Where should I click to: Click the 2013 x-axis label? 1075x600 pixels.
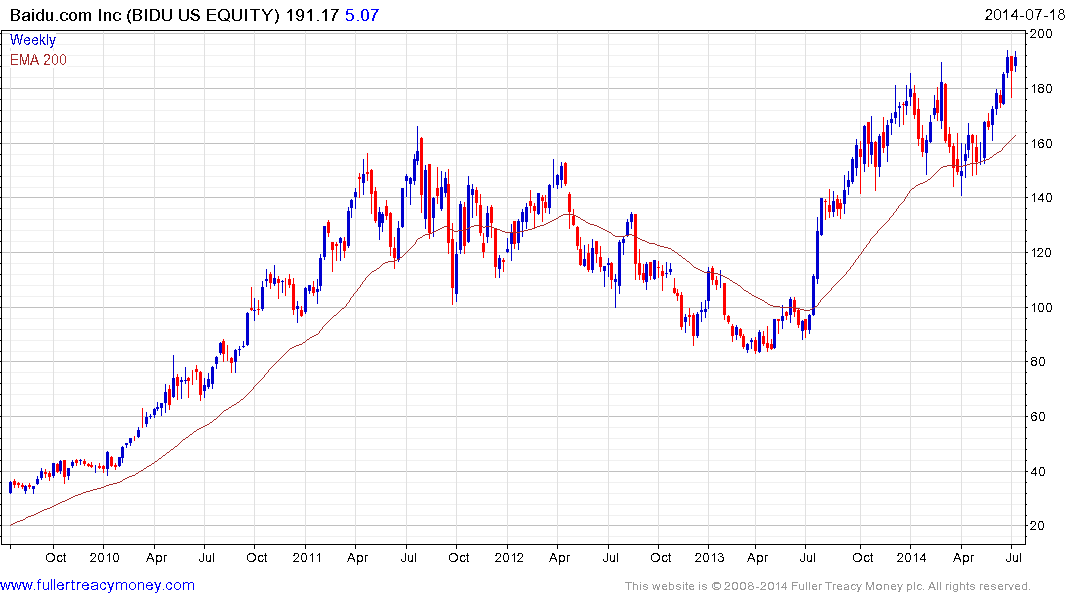pos(709,557)
